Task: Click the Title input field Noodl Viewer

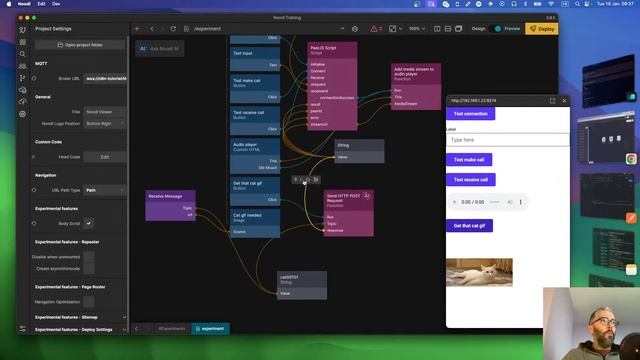Action: click(x=105, y=111)
